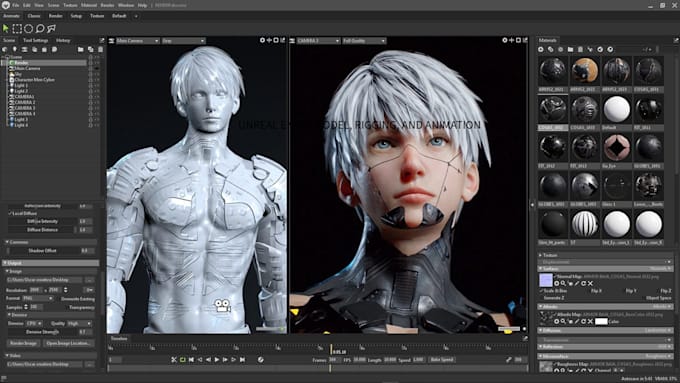Screen dimensions: 680x383
Task: Open the Main Camera viewport dropdown
Action: tap(137, 41)
